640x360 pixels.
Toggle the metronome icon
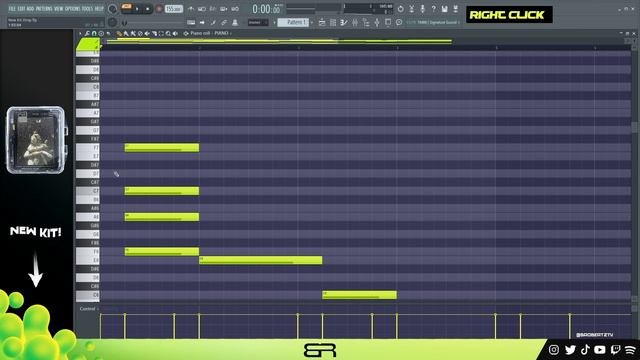point(191,9)
